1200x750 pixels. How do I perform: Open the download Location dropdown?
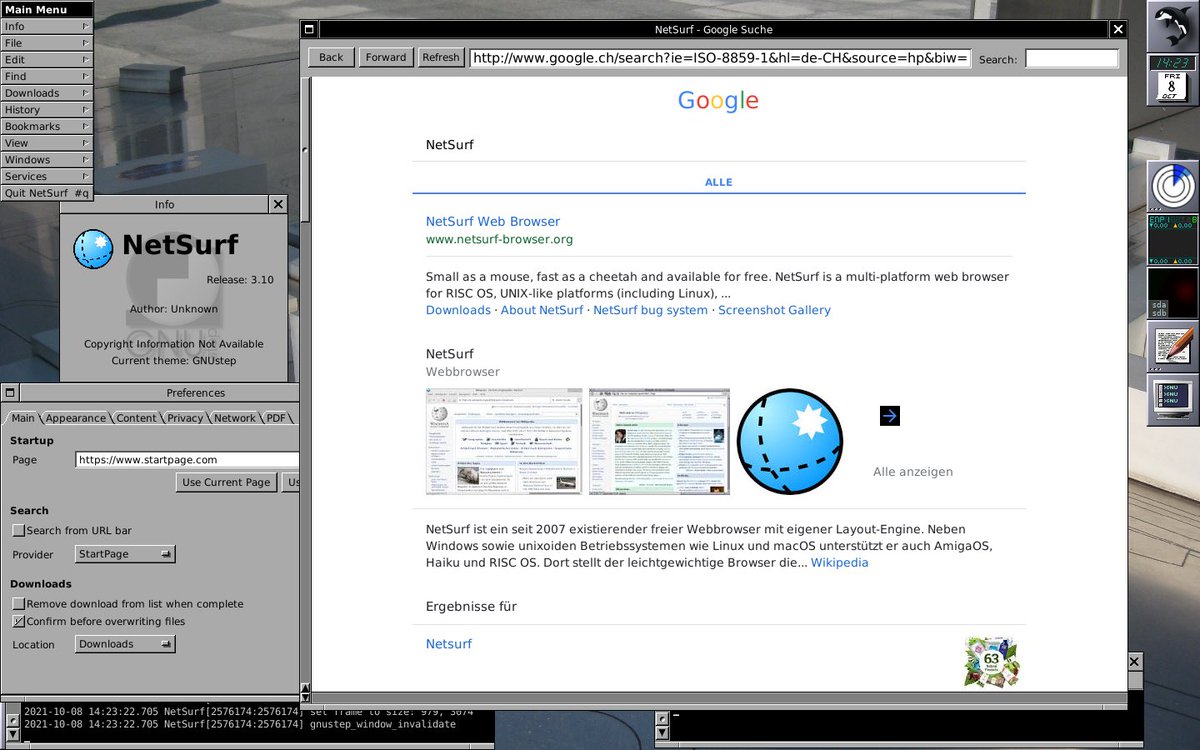tap(125, 644)
